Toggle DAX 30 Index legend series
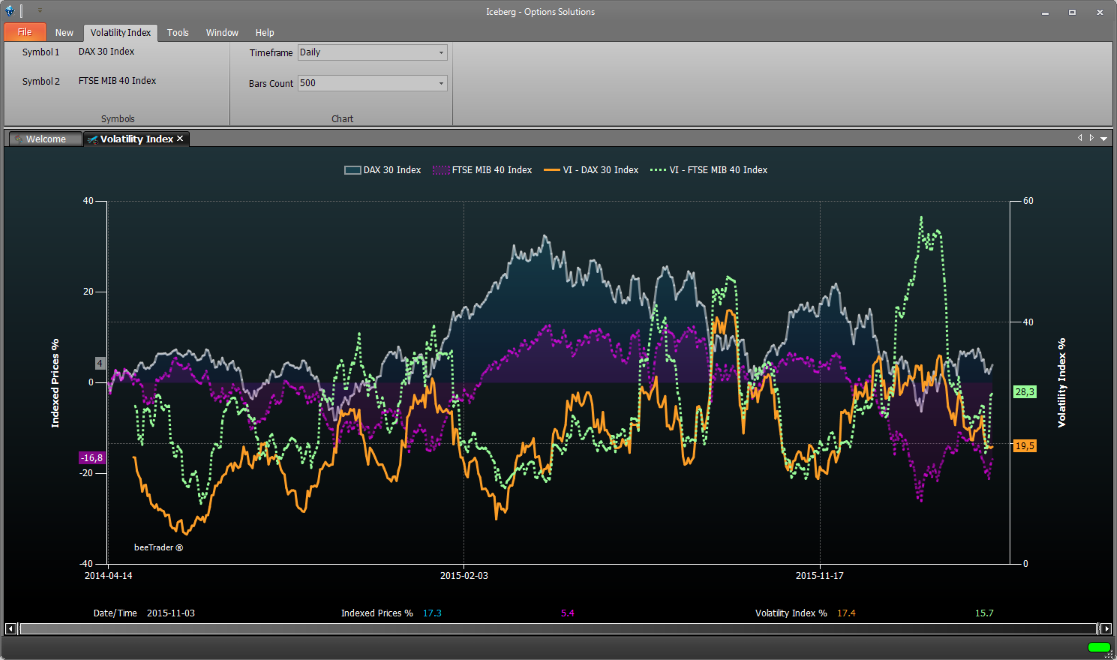 (x=383, y=170)
